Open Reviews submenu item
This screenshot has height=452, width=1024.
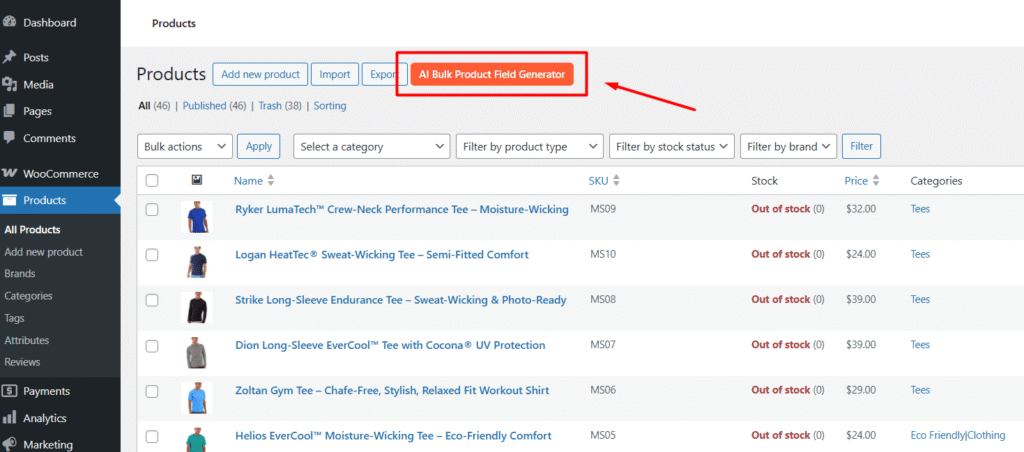click(22, 362)
